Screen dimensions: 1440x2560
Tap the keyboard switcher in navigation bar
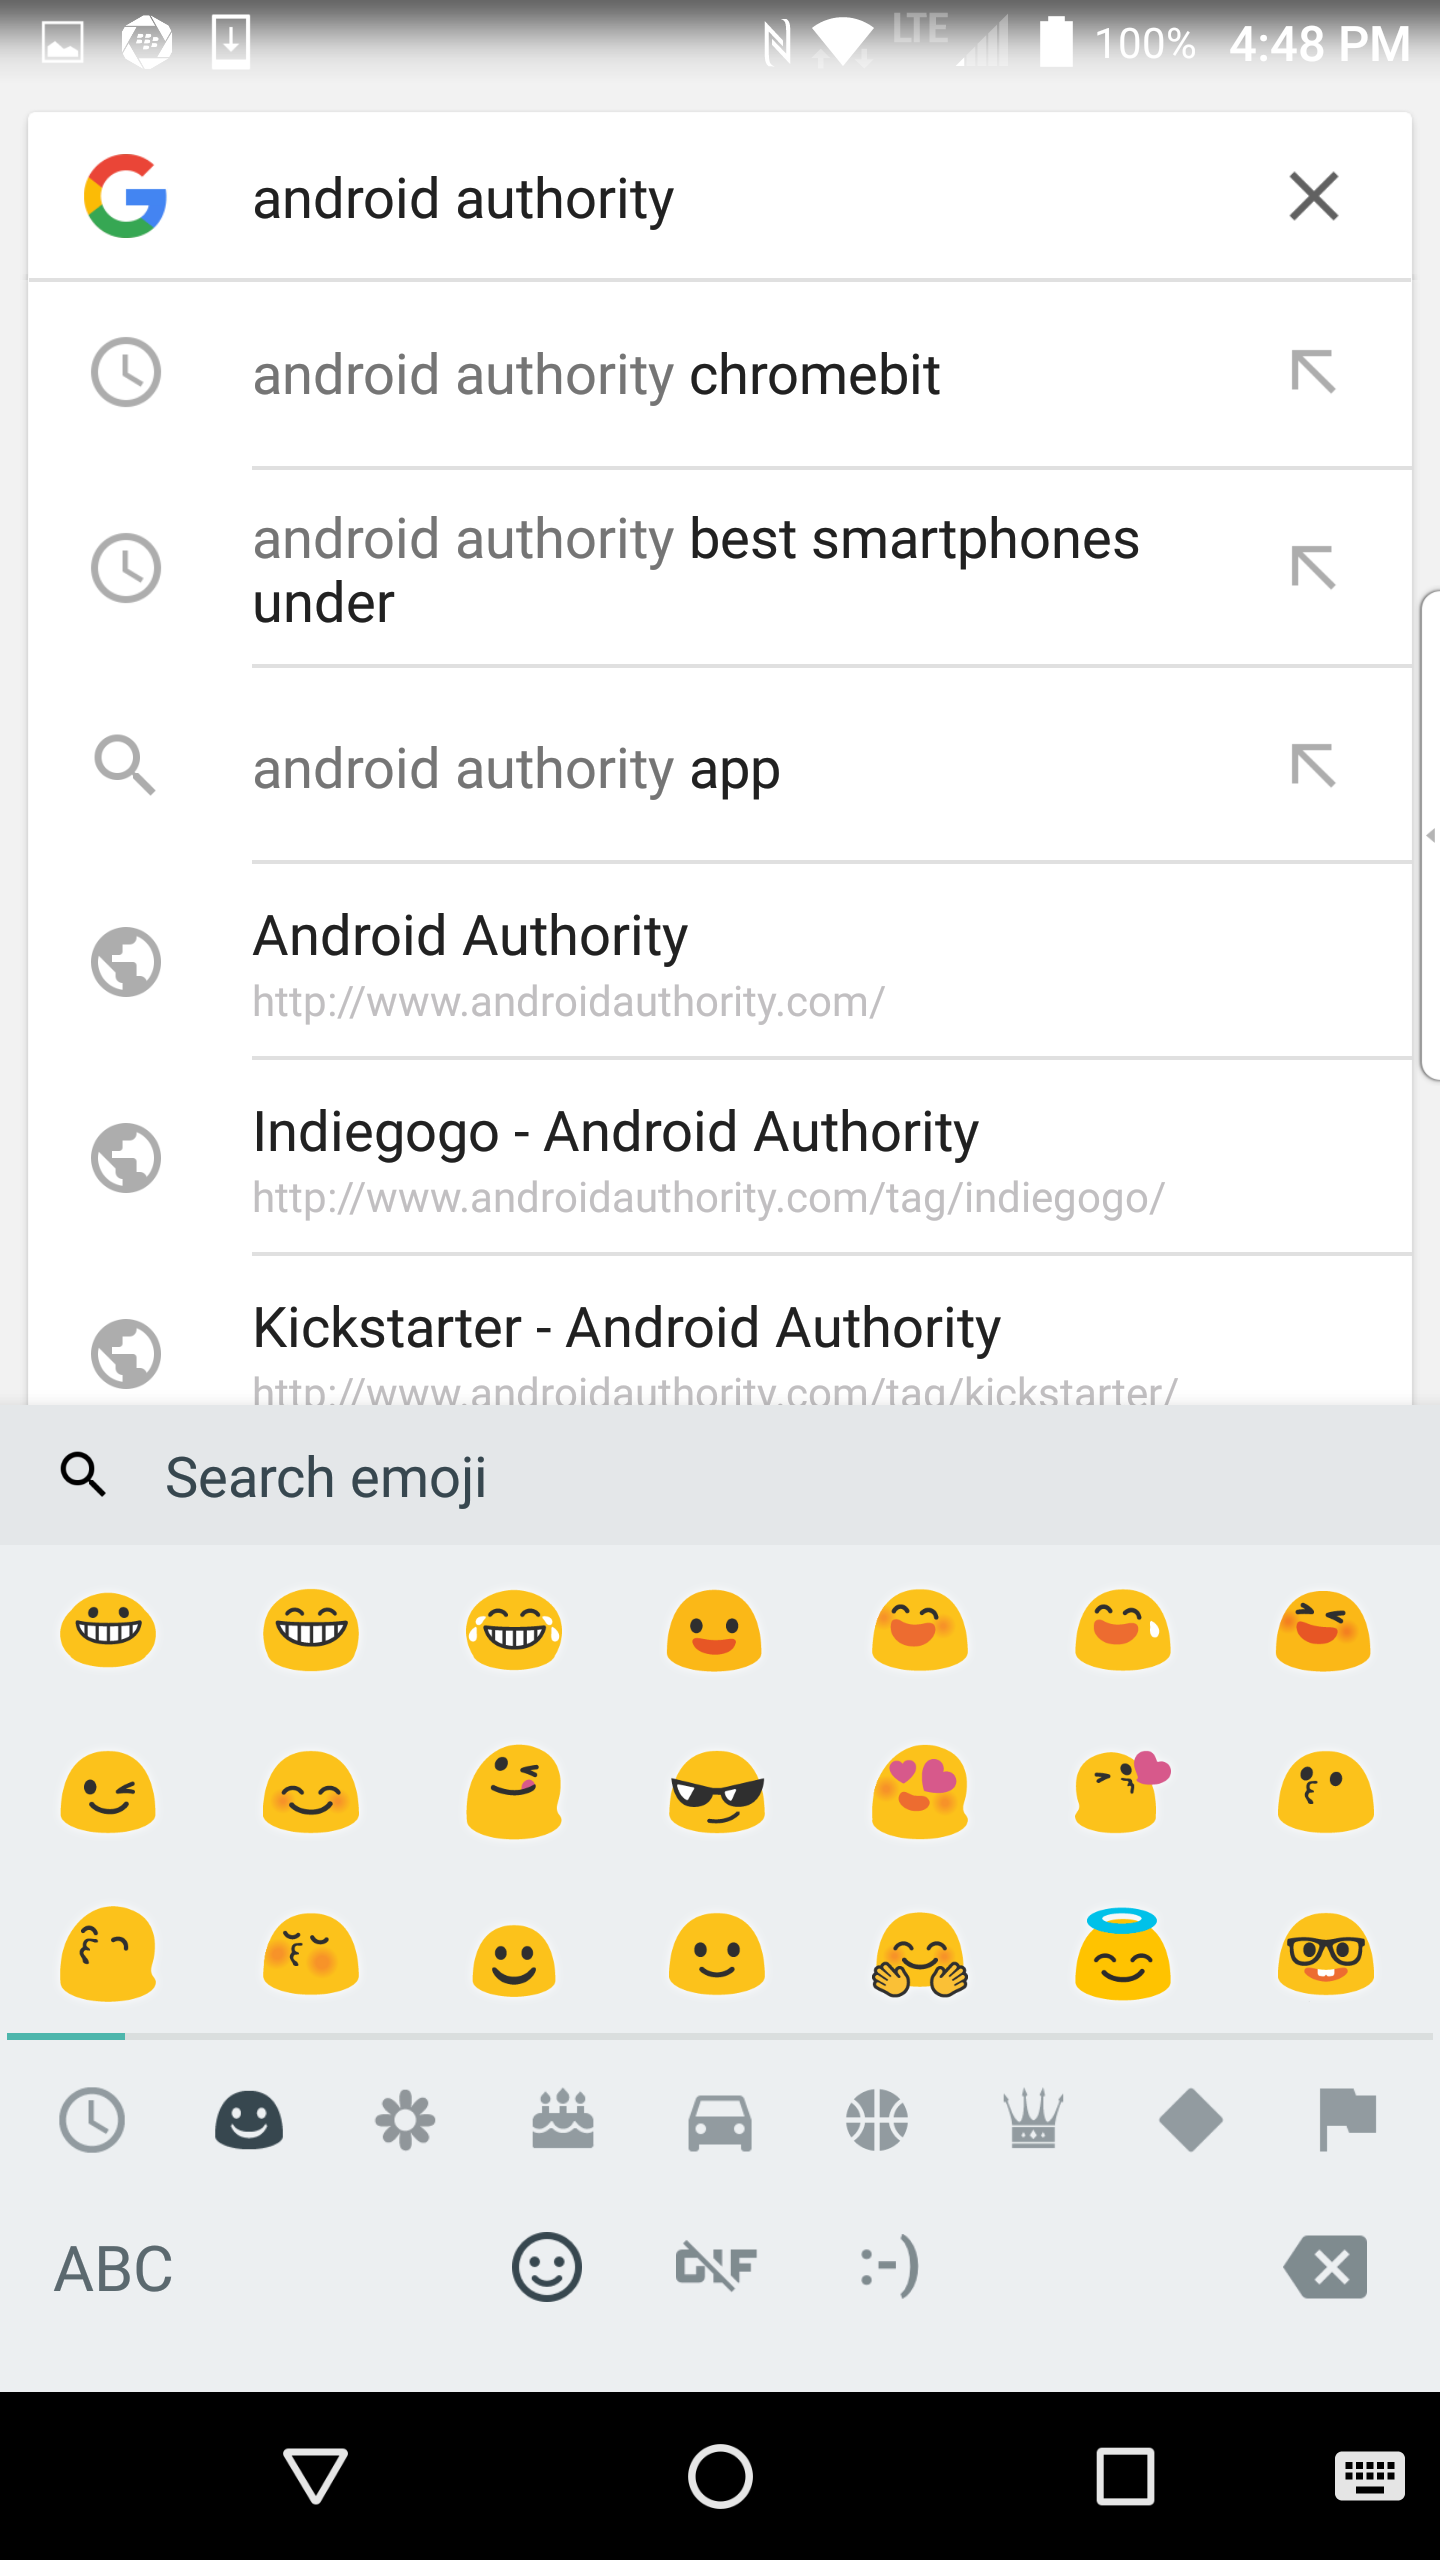coord(1369,2476)
